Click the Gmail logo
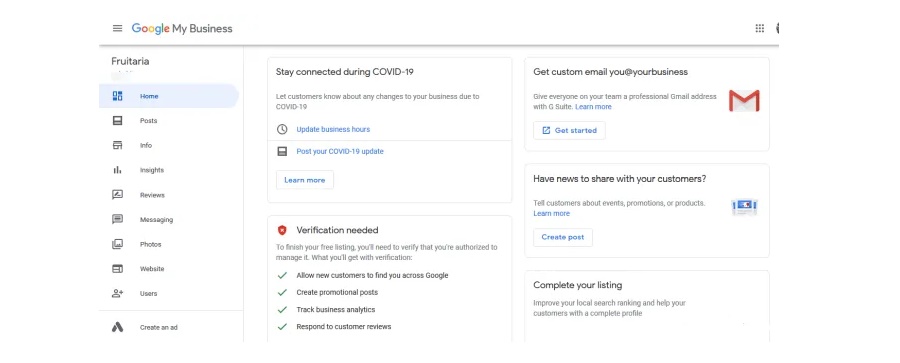 coord(744,101)
